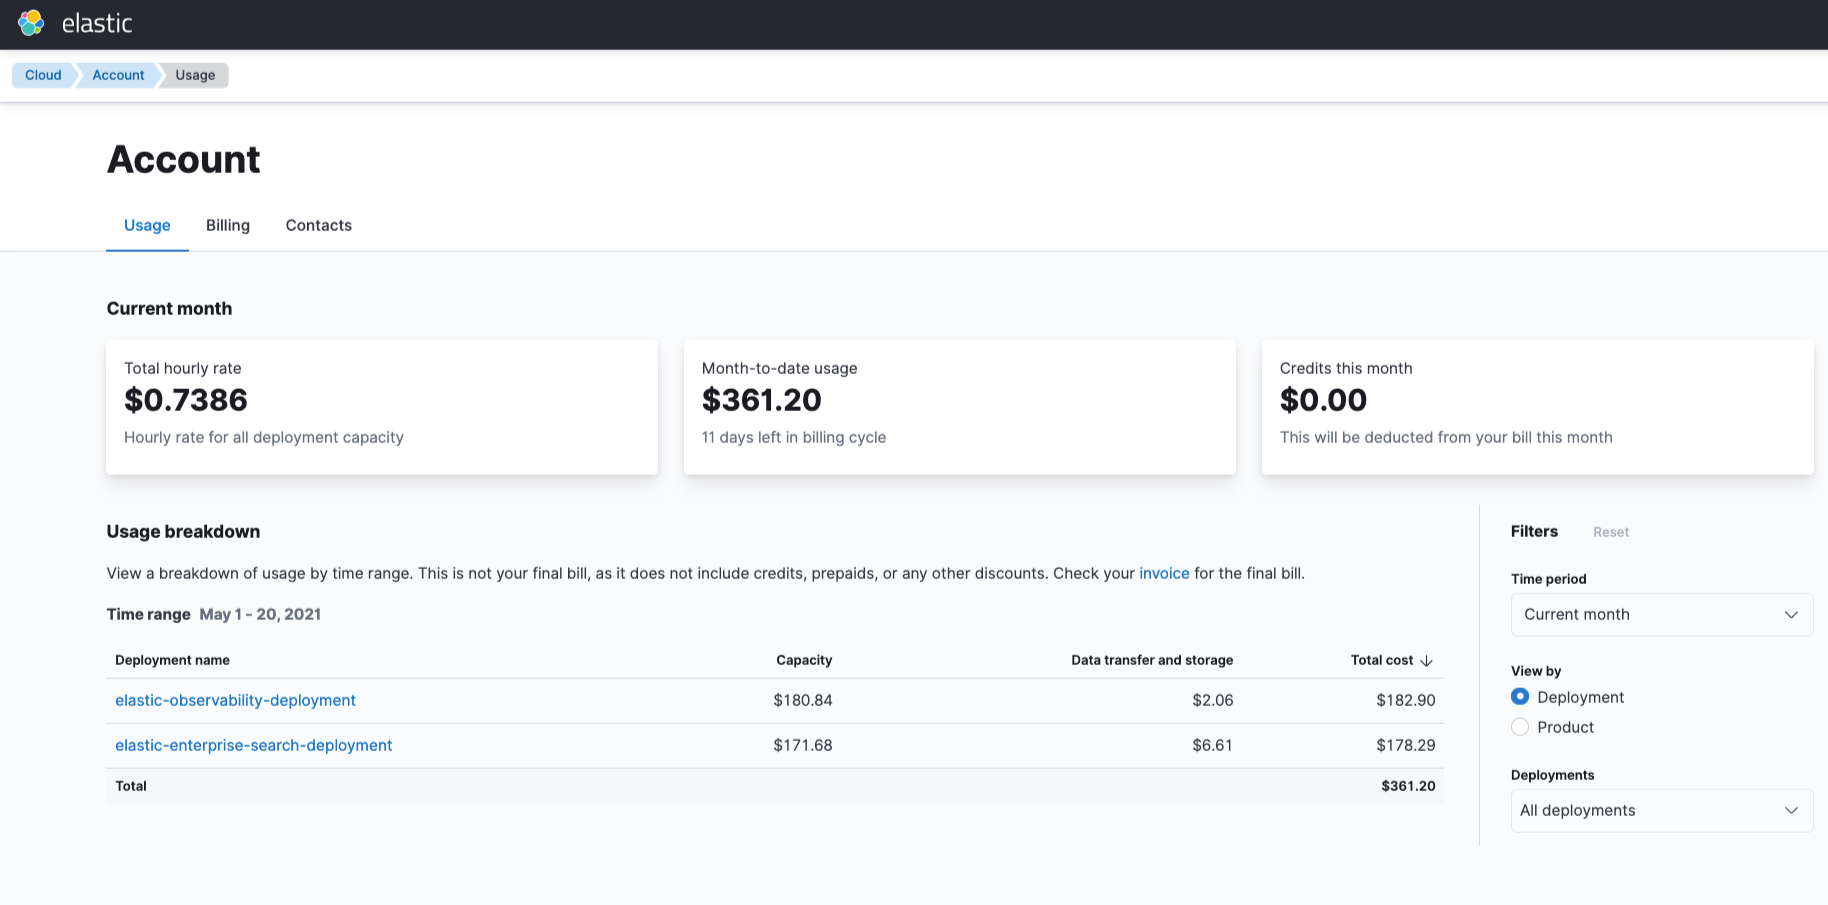This screenshot has width=1828, height=905.
Task: Click 'This will be deducted' credits note
Action: tap(1446, 437)
